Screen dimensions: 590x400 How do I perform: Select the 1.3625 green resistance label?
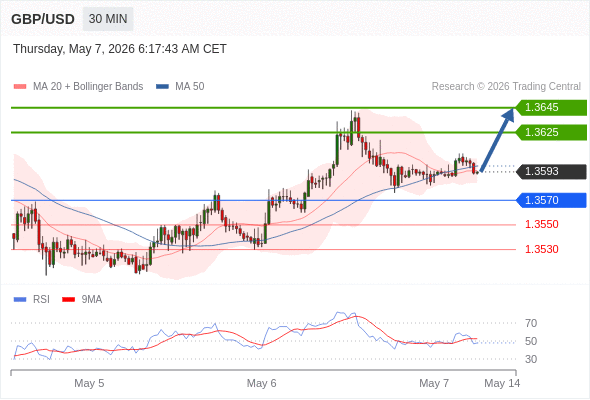tap(551, 132)
